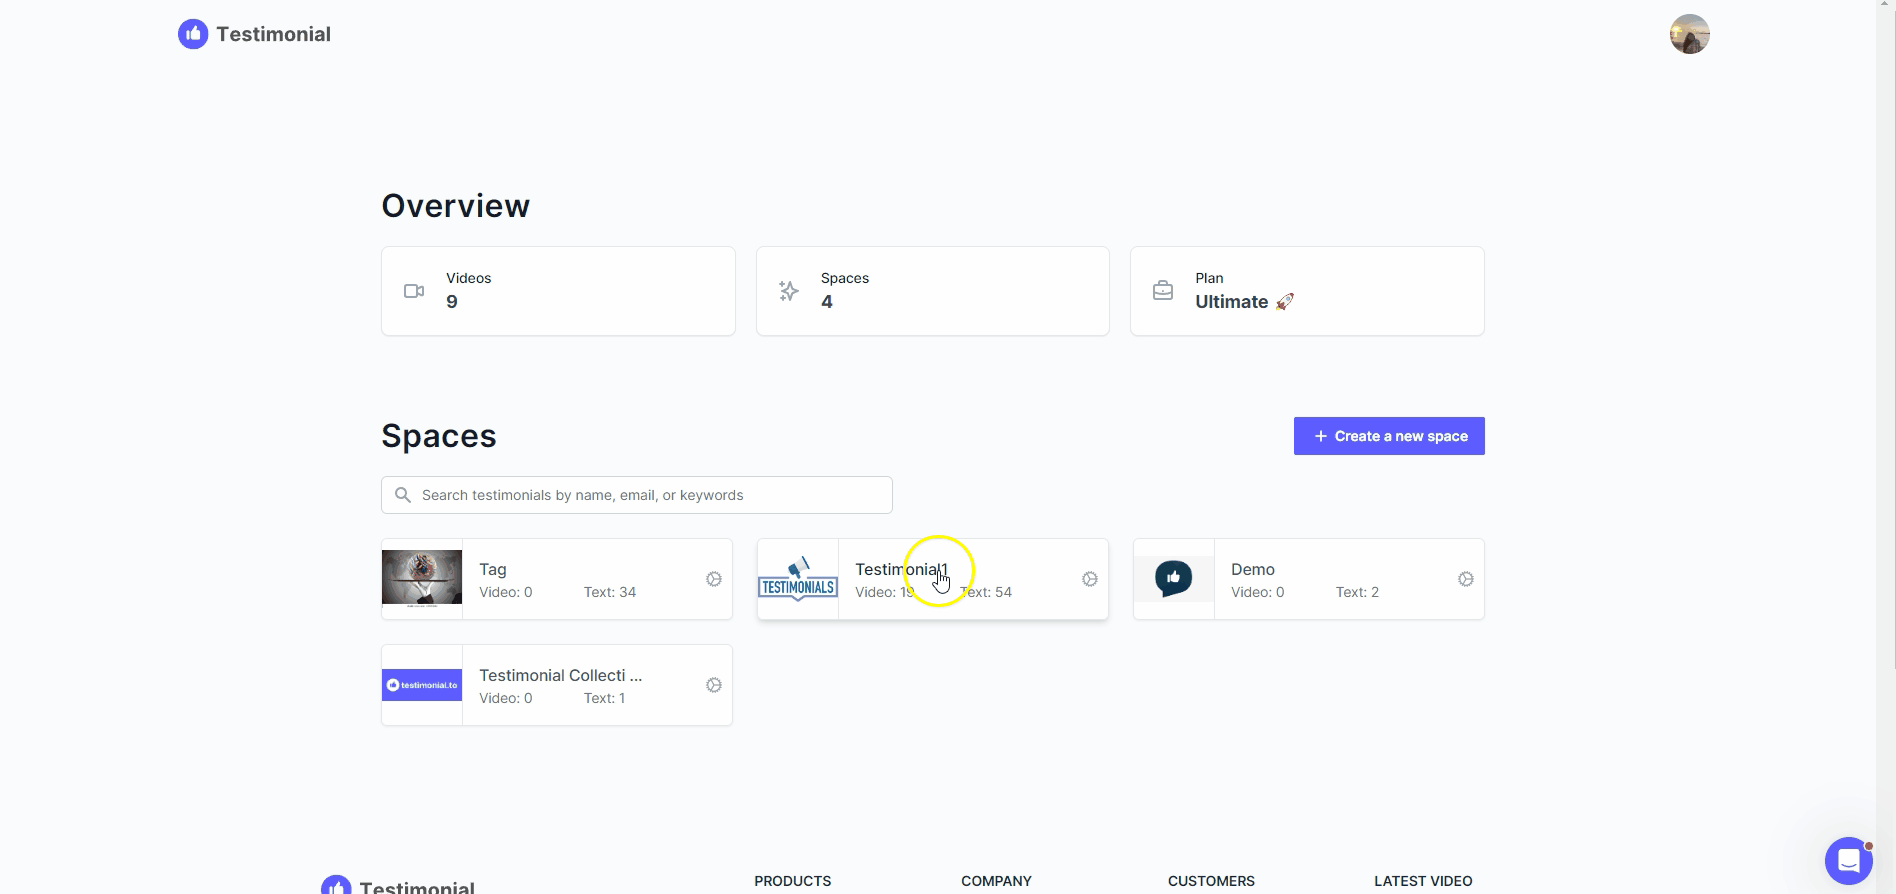Click Text: 1 in Testimonial Collecti space
The height and width of the screenshot is (894, 1896).
click(604, 698)
